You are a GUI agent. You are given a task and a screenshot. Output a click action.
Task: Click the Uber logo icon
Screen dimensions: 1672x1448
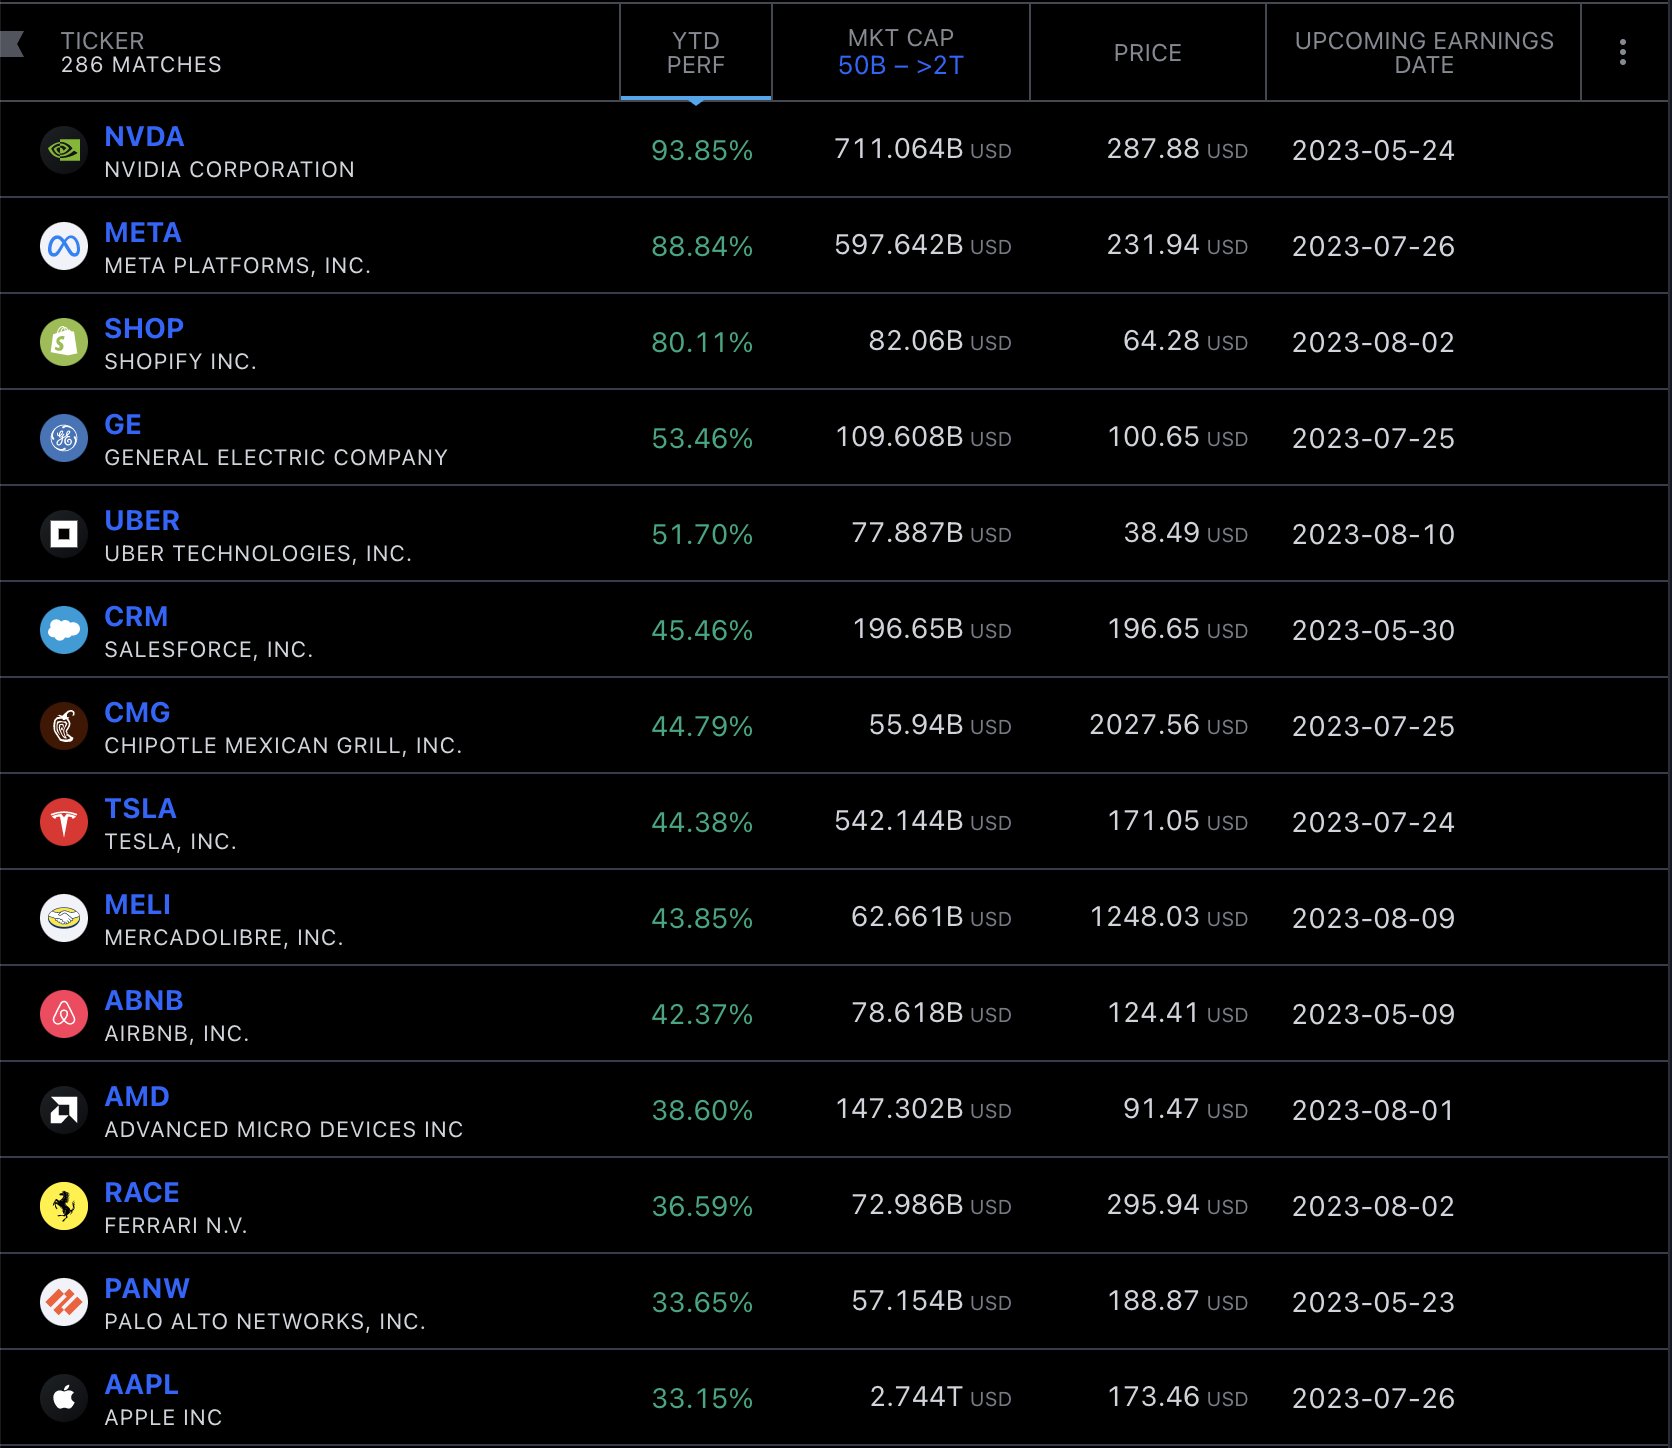64,534
